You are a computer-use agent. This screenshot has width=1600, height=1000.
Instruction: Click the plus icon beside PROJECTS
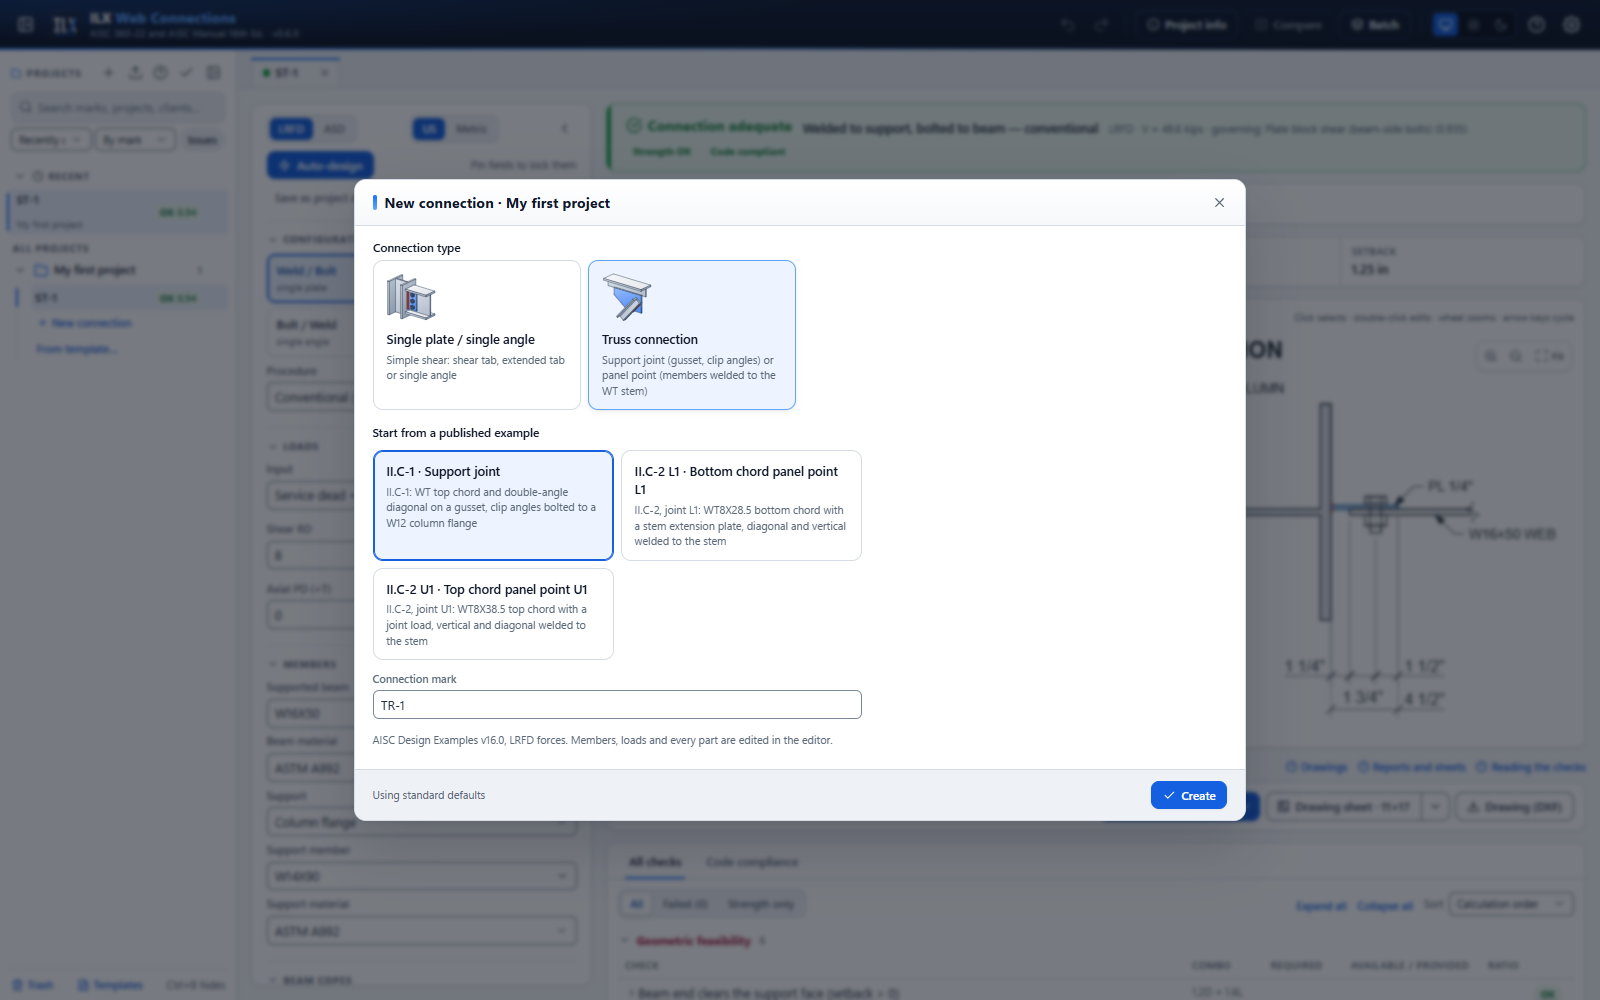[x=108, y=73]
